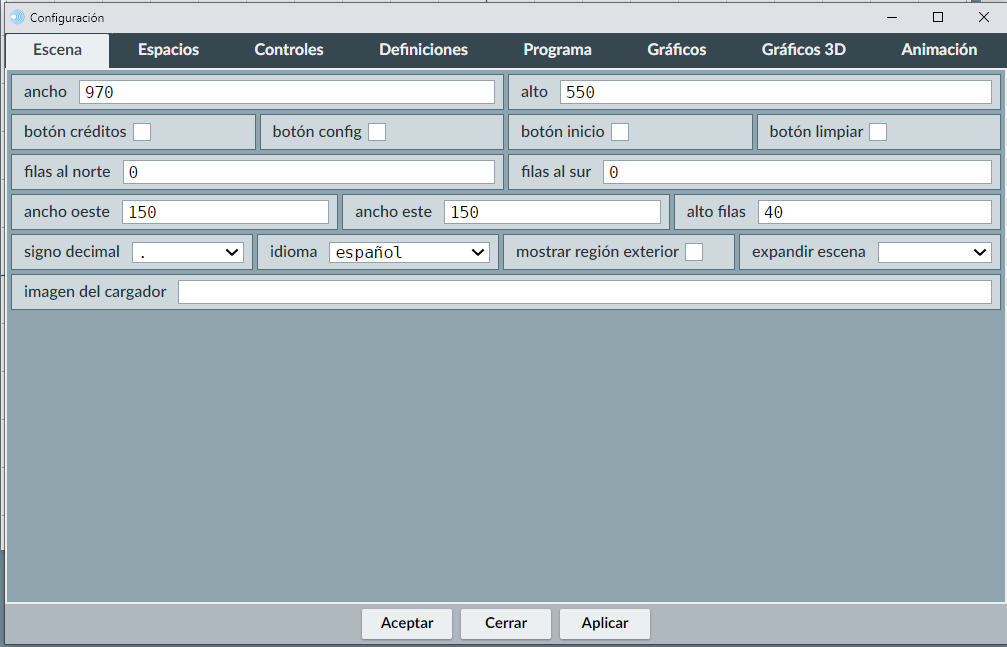
Task: Toggle mostrar región exterior checkbox
Action: 694,252
